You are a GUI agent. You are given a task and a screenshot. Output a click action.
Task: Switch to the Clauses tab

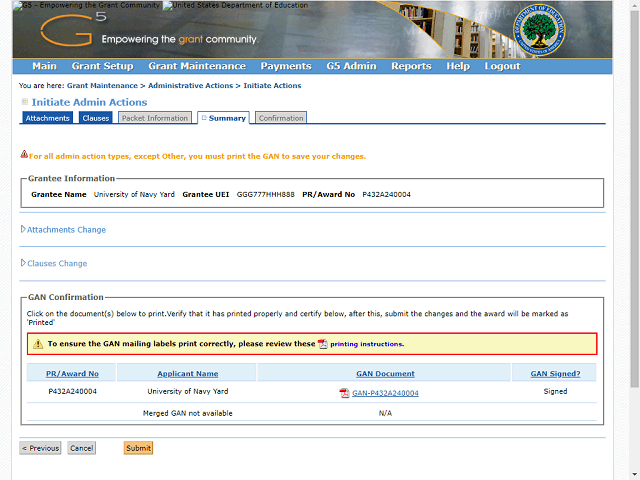96,118
